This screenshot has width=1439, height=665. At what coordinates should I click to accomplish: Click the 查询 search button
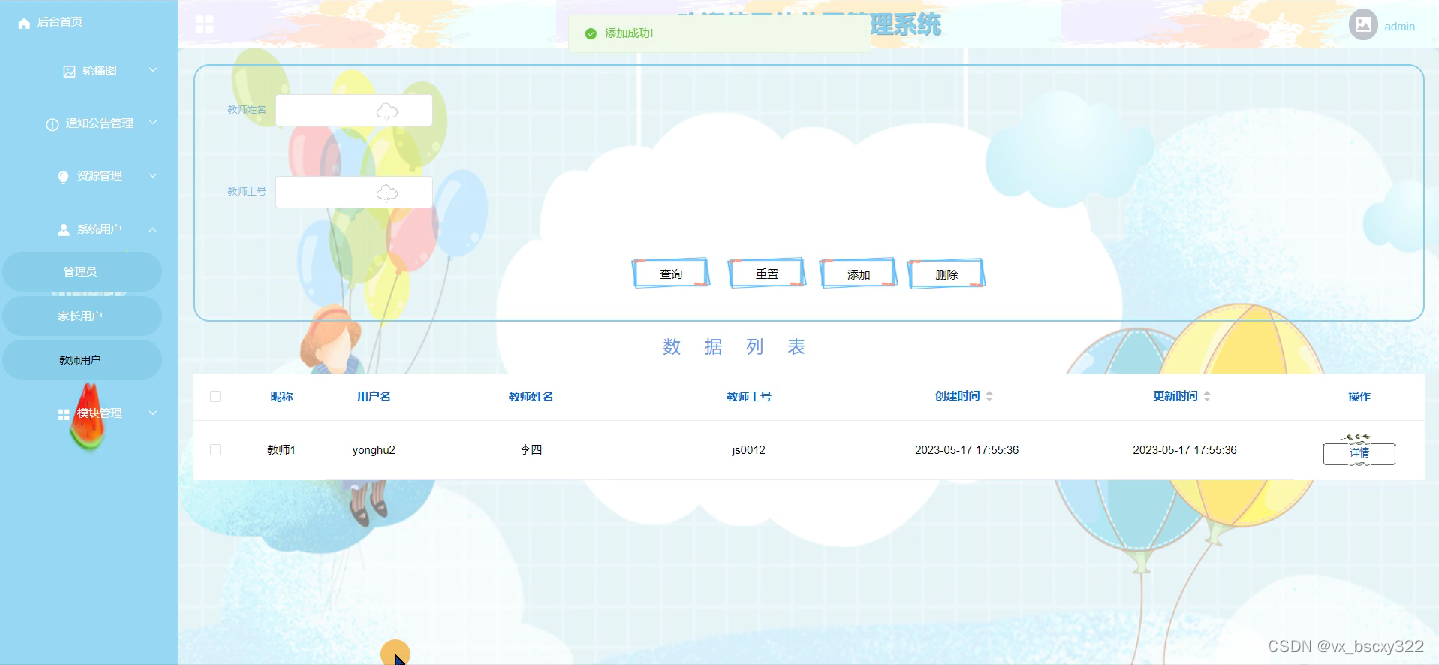point(670,274)
